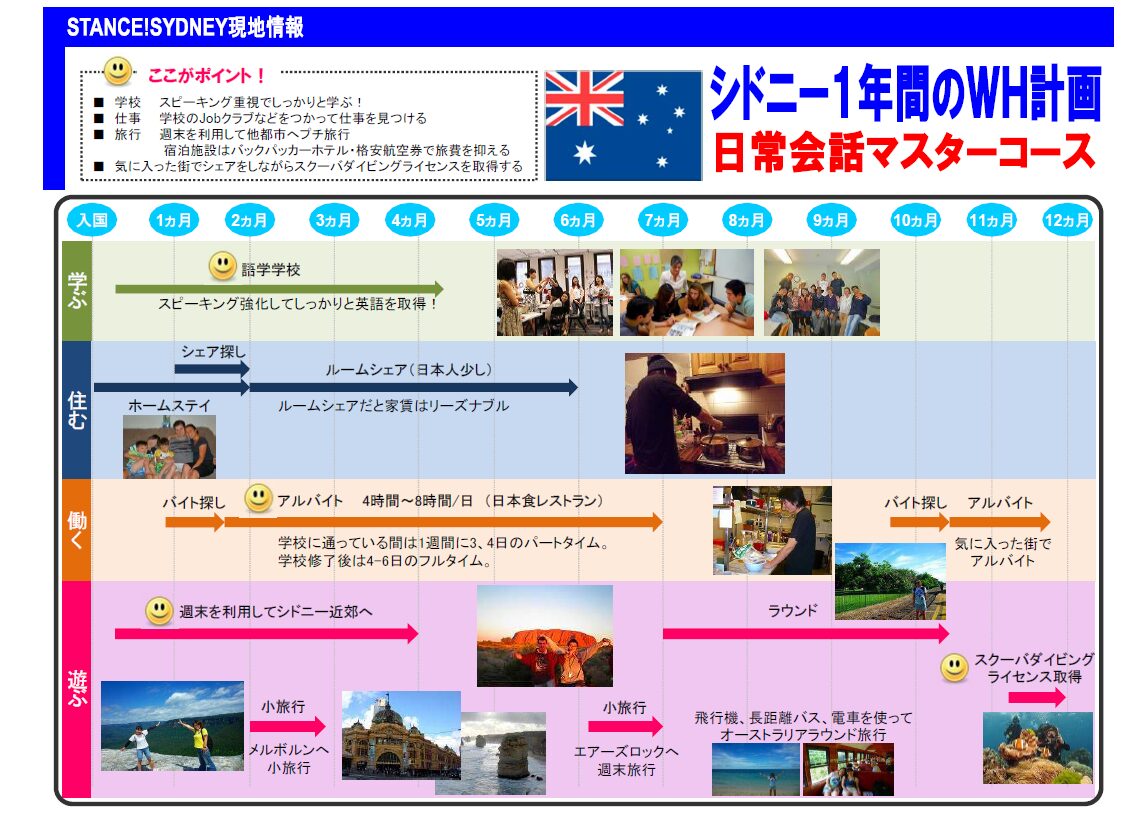Click the pink 遊ぶ row label
Viewport: 1126px width, 819px height.
point(76,689)
